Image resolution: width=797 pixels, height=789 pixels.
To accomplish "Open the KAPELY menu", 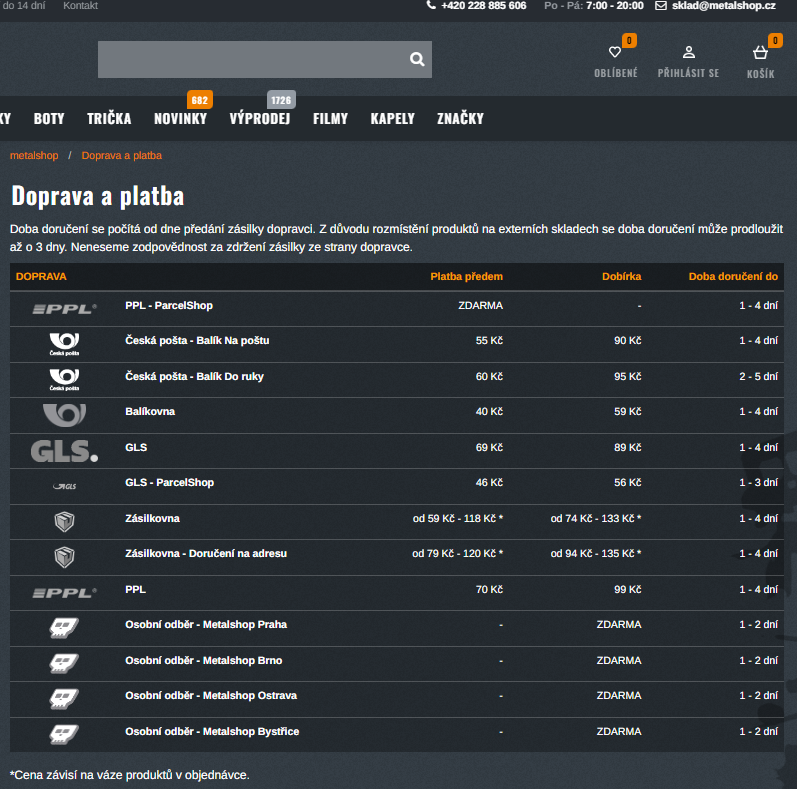I will point(392,119).
